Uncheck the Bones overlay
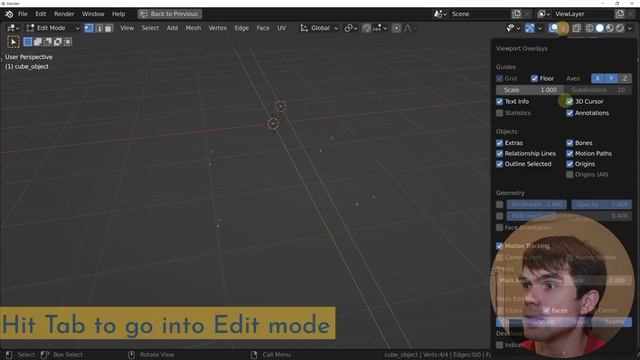 [569, 143]
